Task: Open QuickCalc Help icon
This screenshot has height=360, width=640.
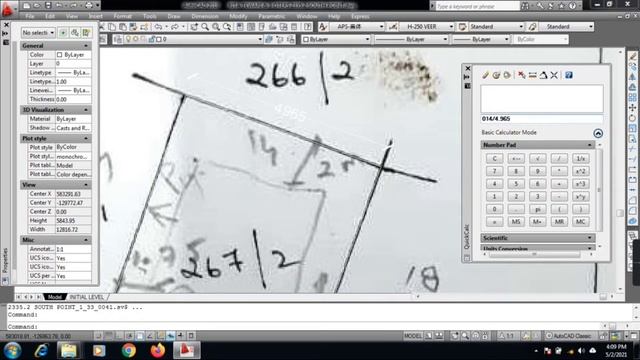Action: 569,75
